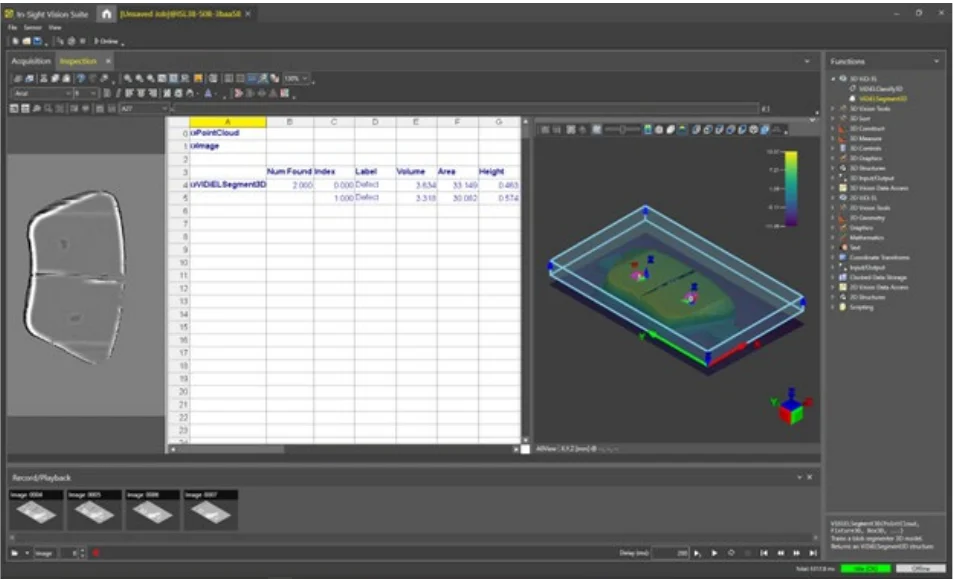Viewport: 954px width, 580px height.
Task: Click the 3D axis orientation cube
Action: click(791, 406)
